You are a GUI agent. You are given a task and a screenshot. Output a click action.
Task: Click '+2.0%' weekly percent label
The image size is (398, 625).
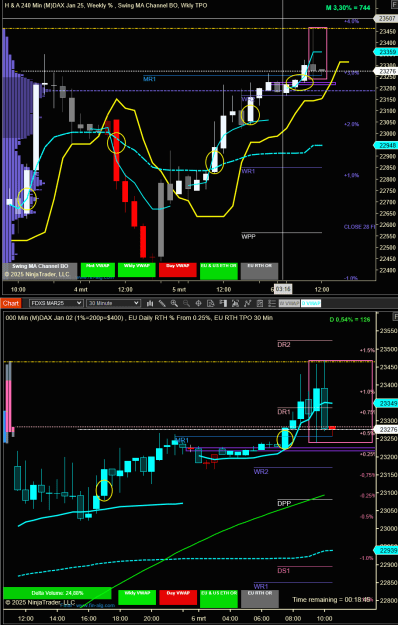pos(351,124)
